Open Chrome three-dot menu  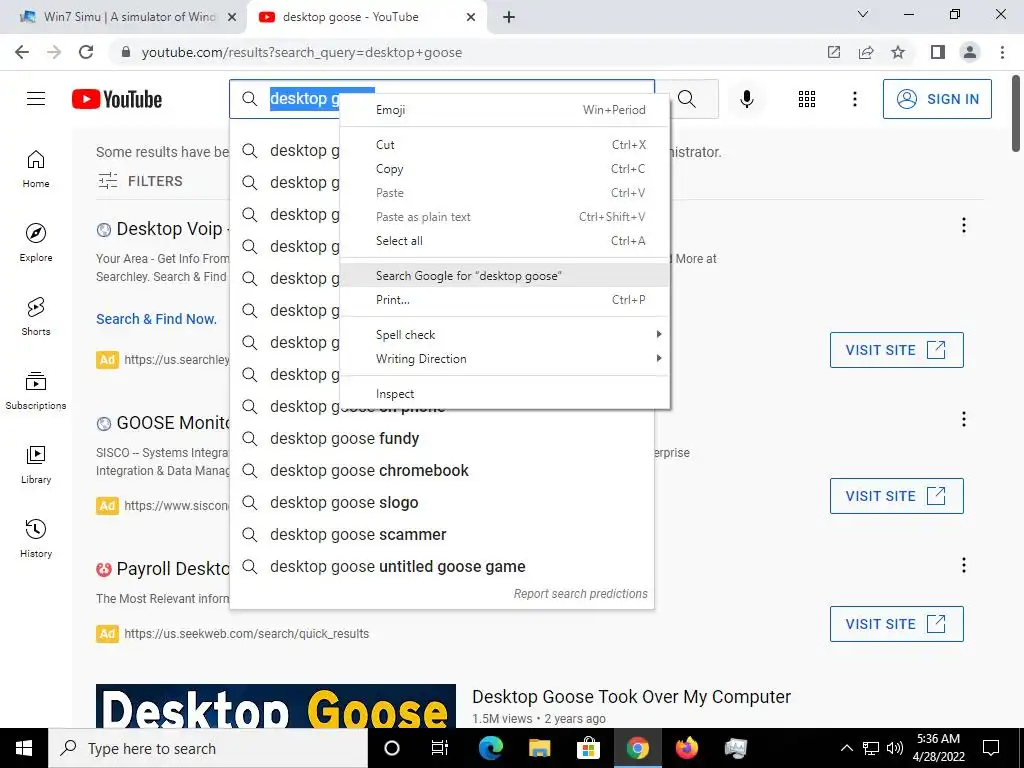[x=1002, y=52]
